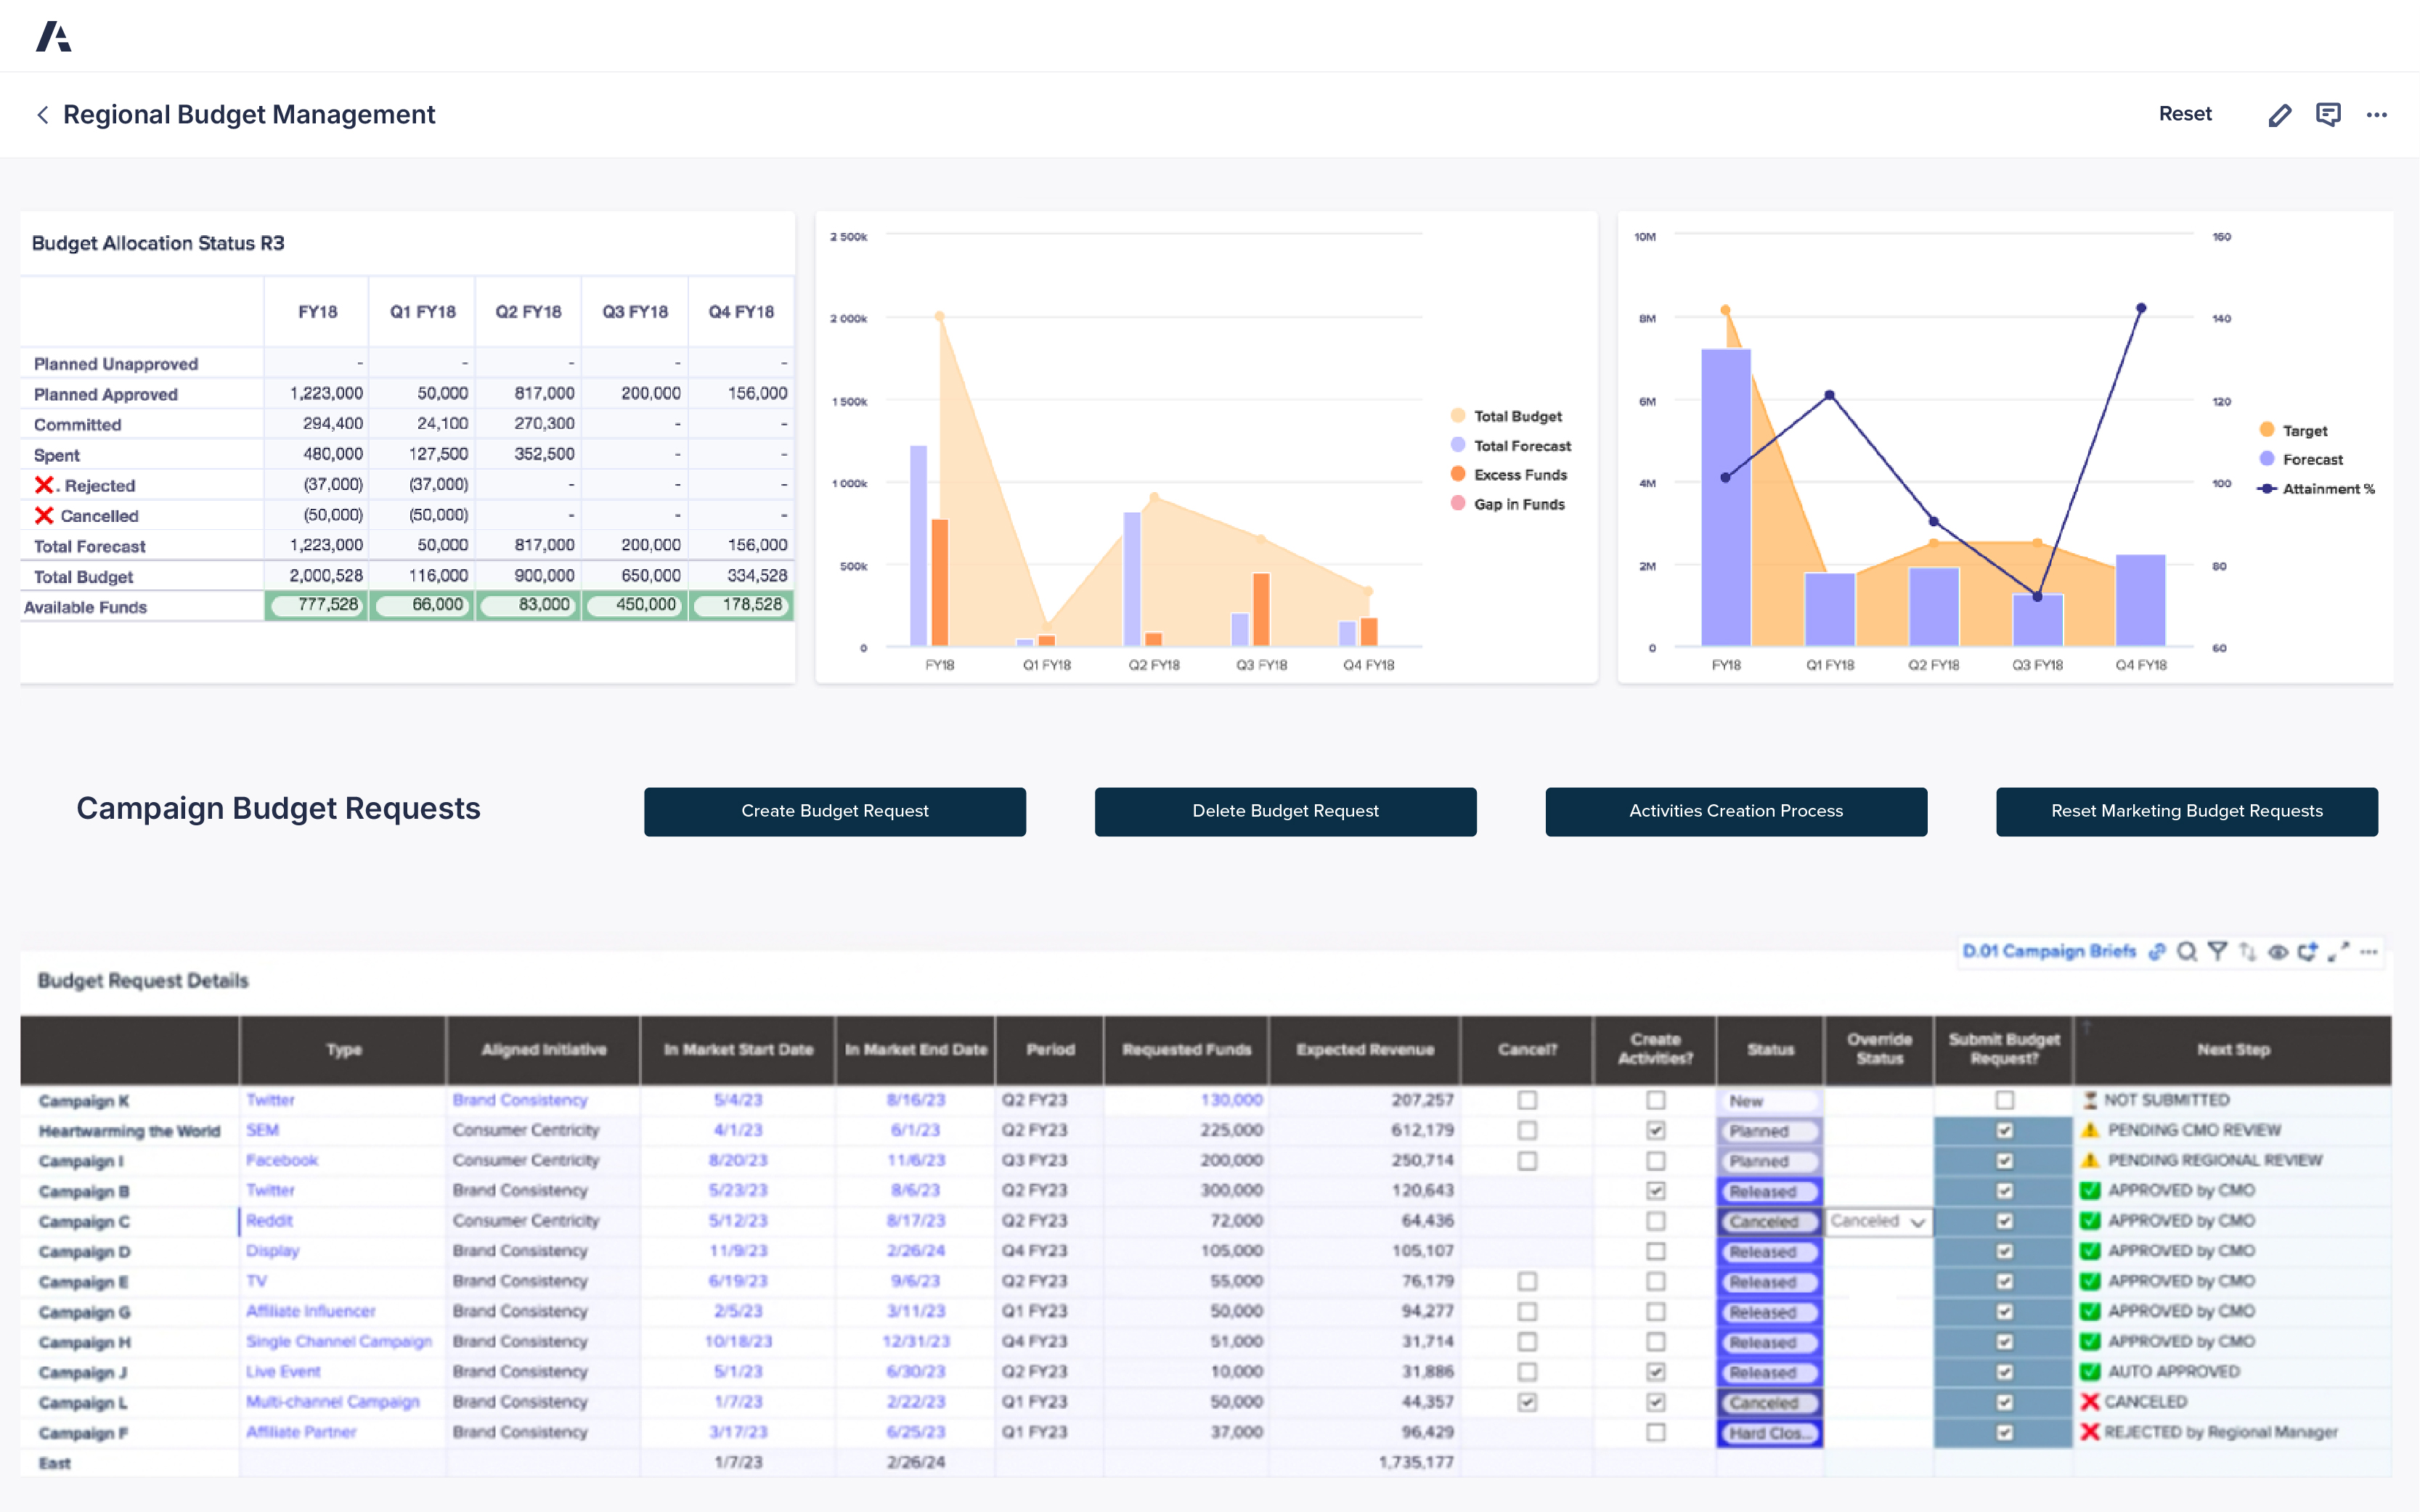The image size is (2420, 1512).
Task: Expand the grid to full screen
Action: 2339,952
